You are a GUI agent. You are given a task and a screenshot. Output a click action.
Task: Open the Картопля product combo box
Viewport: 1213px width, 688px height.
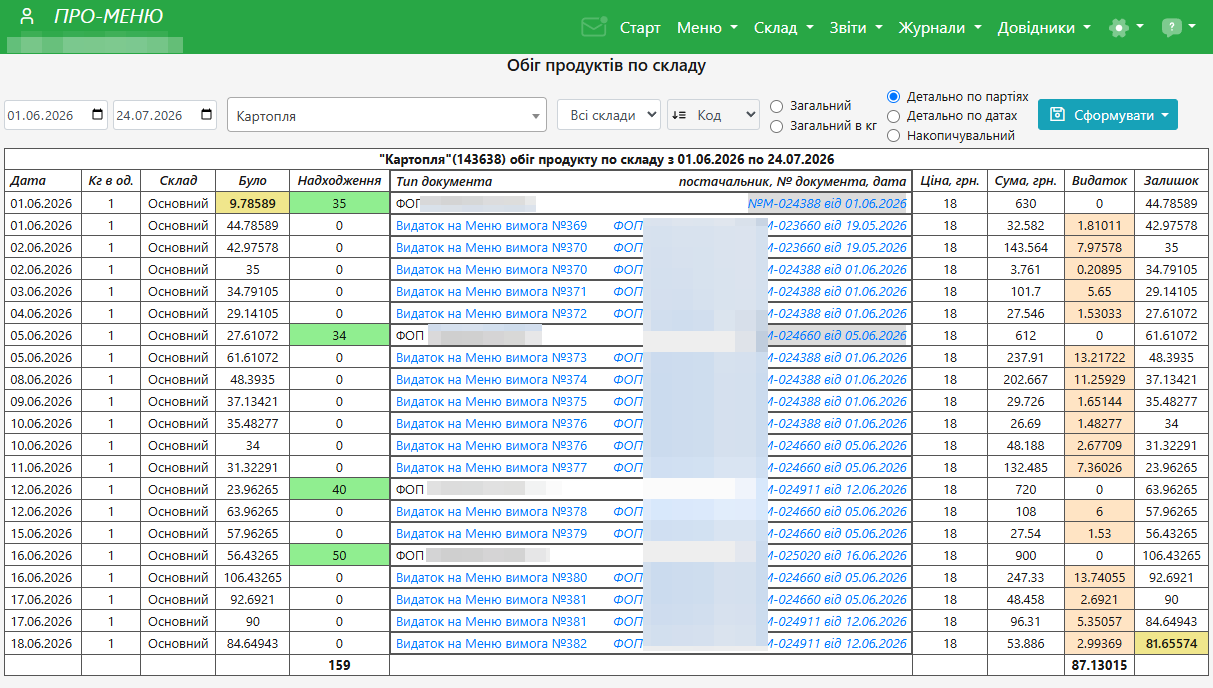[387, 115]
